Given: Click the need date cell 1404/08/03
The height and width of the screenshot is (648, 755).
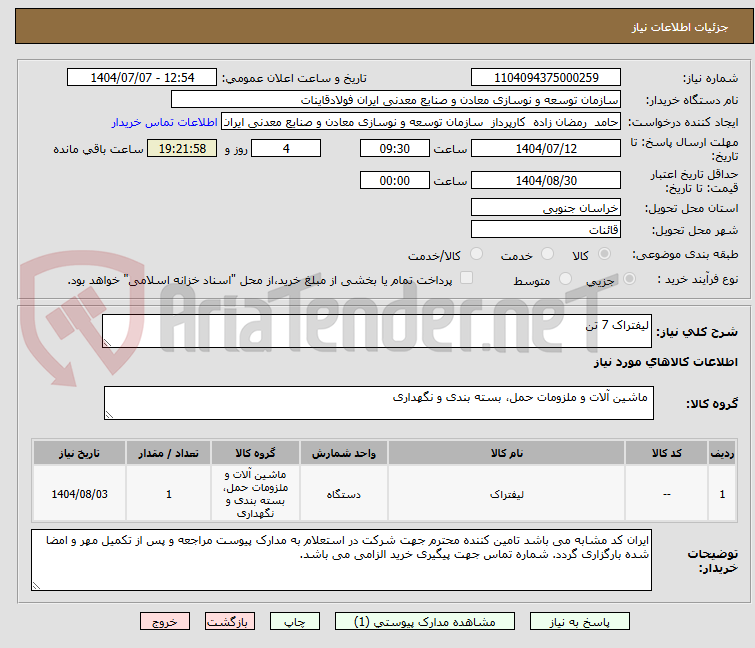Looking at the screenshot, I should (x=79, y=494).
